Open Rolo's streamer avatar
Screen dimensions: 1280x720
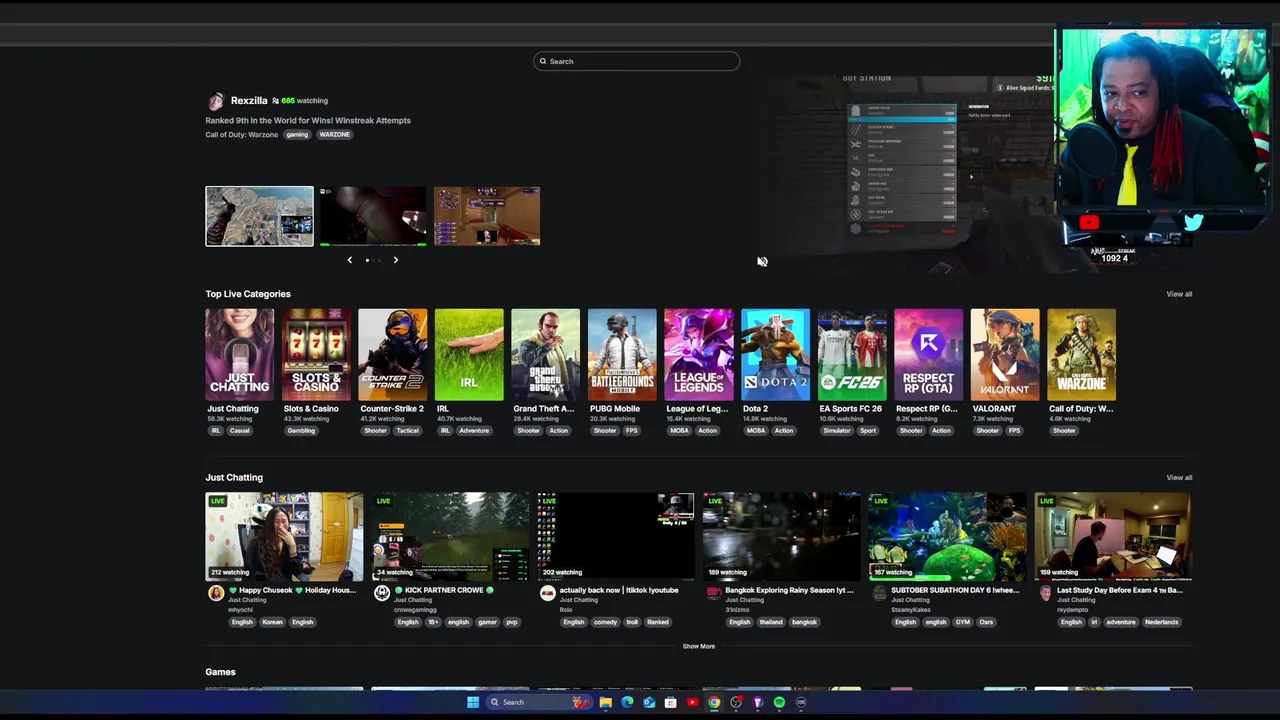click(547, 593)
